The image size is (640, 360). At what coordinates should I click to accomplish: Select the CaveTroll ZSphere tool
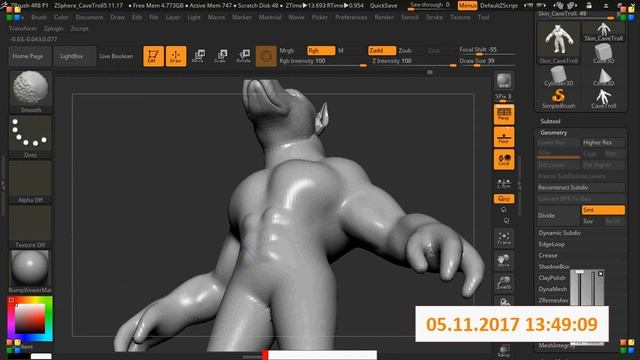(603, 99)
